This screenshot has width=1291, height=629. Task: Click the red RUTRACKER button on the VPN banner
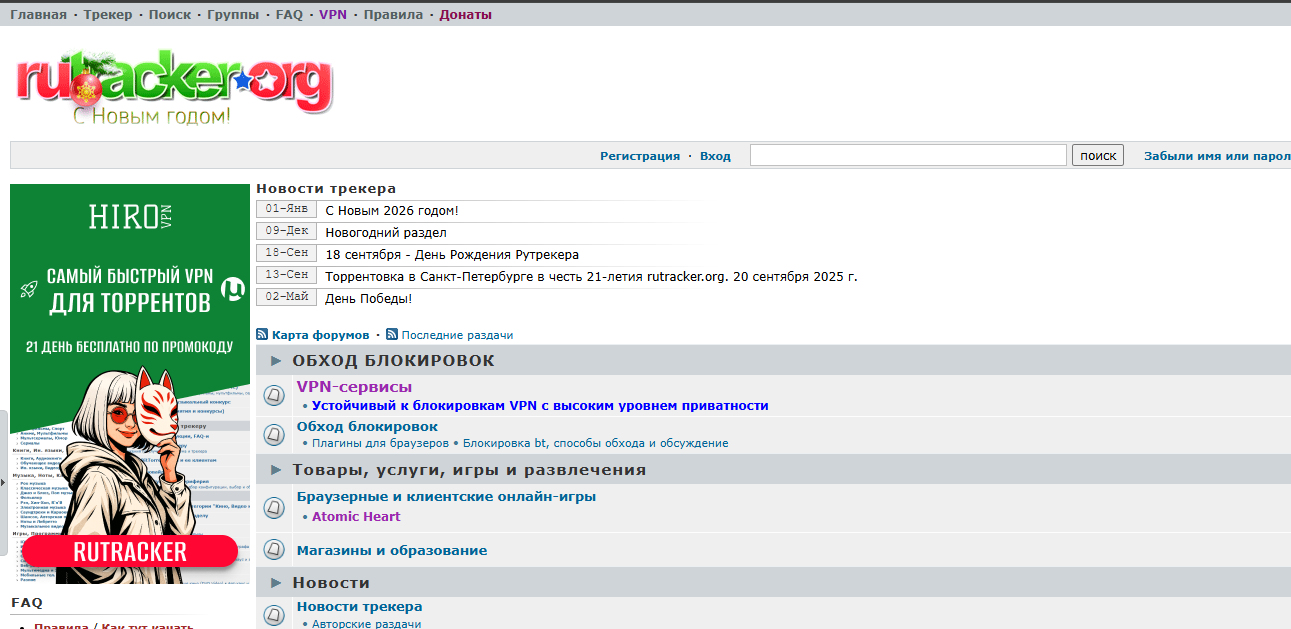pos(130,552)
